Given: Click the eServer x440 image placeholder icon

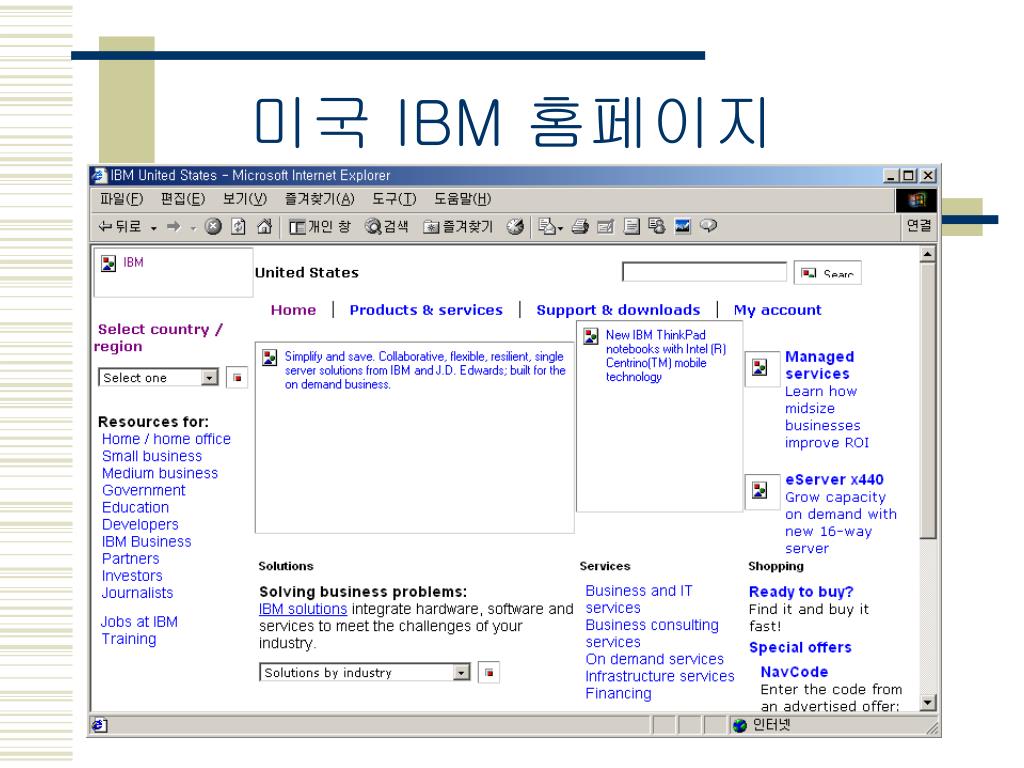Looking at the screenshot, I should (760, 490).
